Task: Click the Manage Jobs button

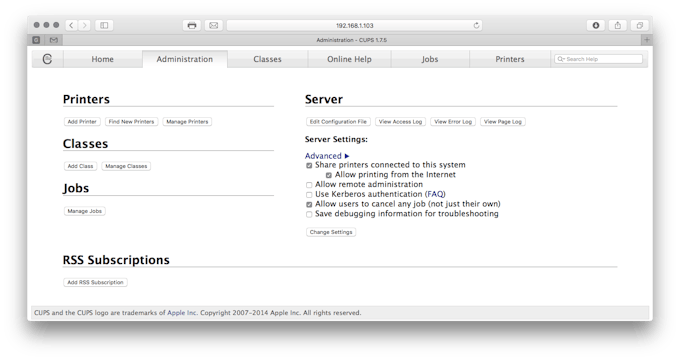Action: click(85, 211)
